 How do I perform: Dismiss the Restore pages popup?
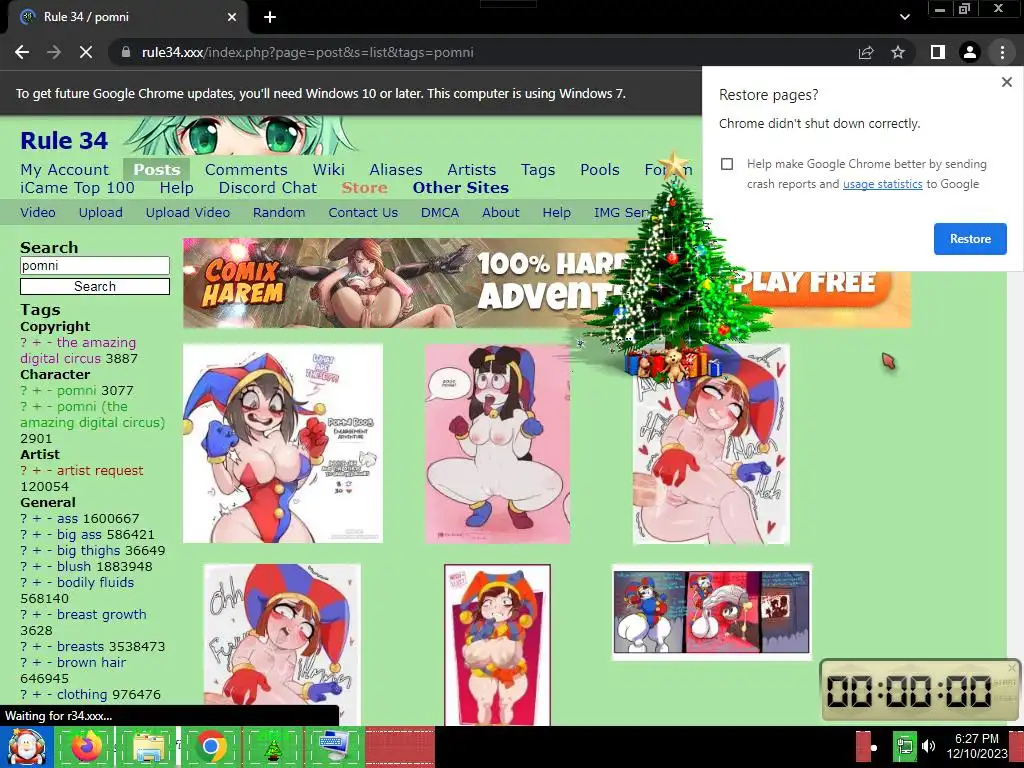pyautogui.click(x=1006, y=82)
